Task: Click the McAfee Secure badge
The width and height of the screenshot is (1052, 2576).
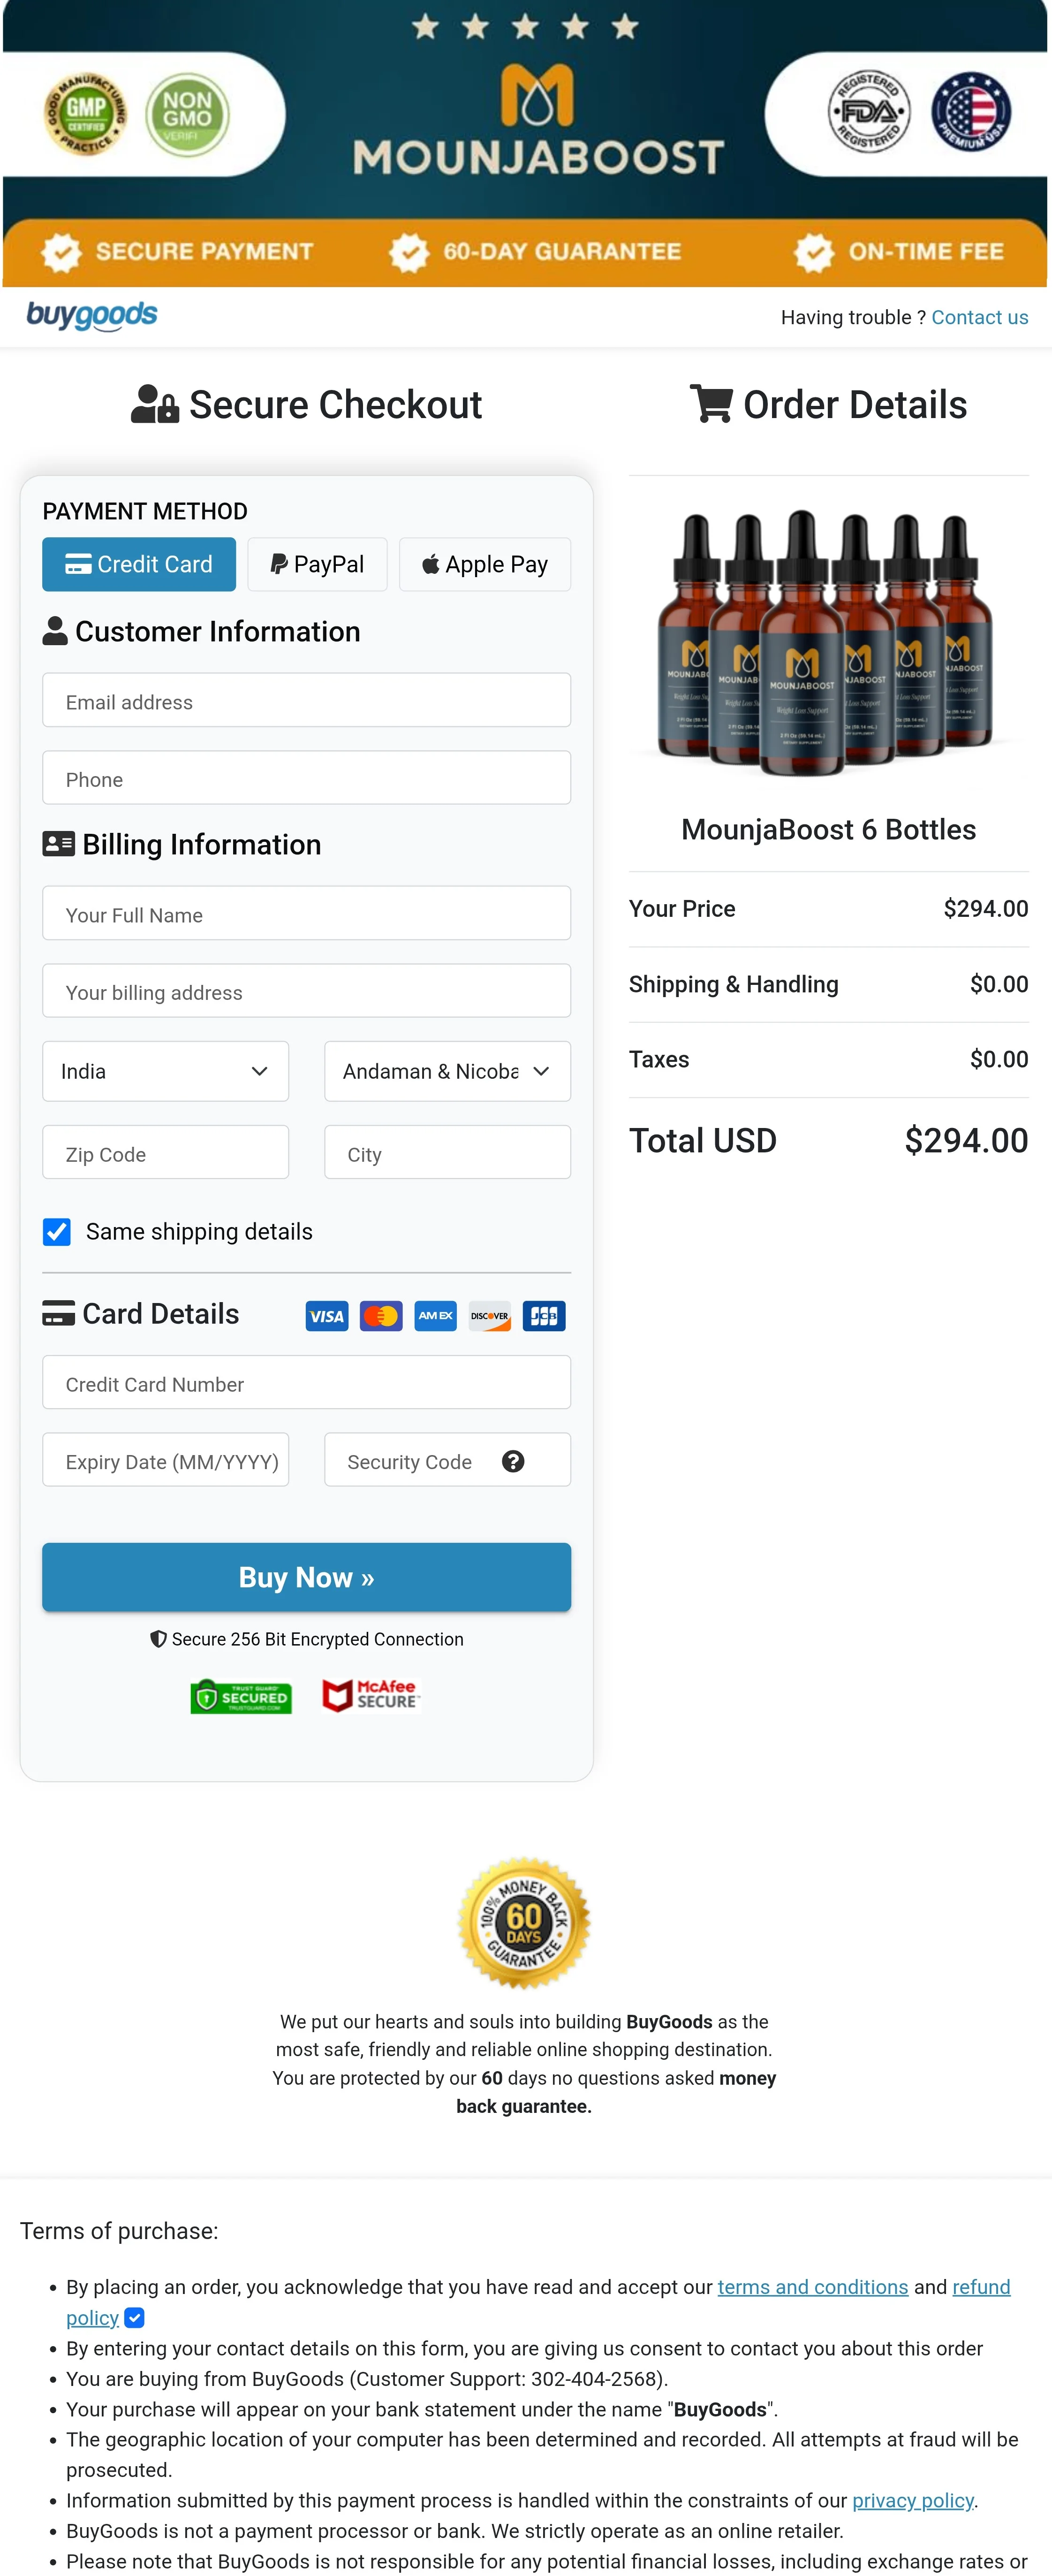Action: coord(370,1695)
